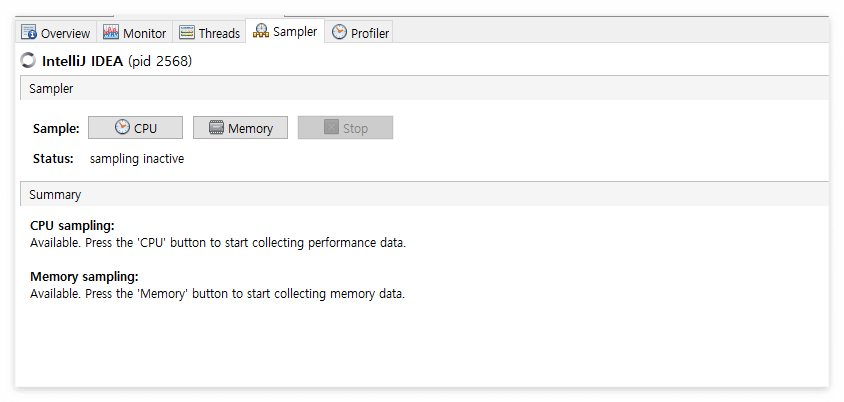Click the X icon on the Stop button
This screenshot has height=402, width=844.
[332, 128]
